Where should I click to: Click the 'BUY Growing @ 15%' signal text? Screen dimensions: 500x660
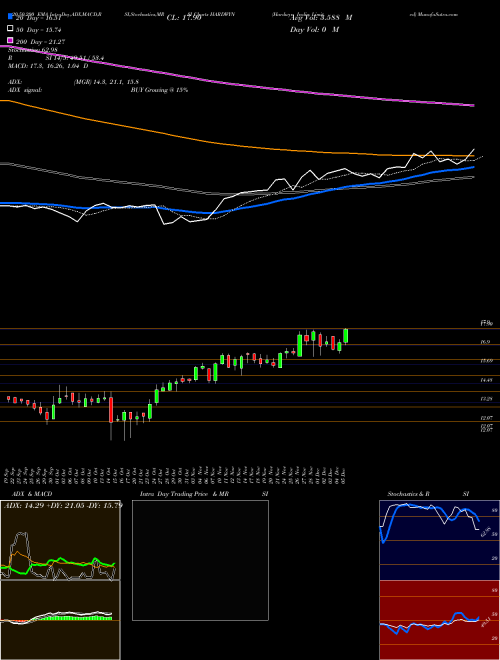tap(159, 90)
